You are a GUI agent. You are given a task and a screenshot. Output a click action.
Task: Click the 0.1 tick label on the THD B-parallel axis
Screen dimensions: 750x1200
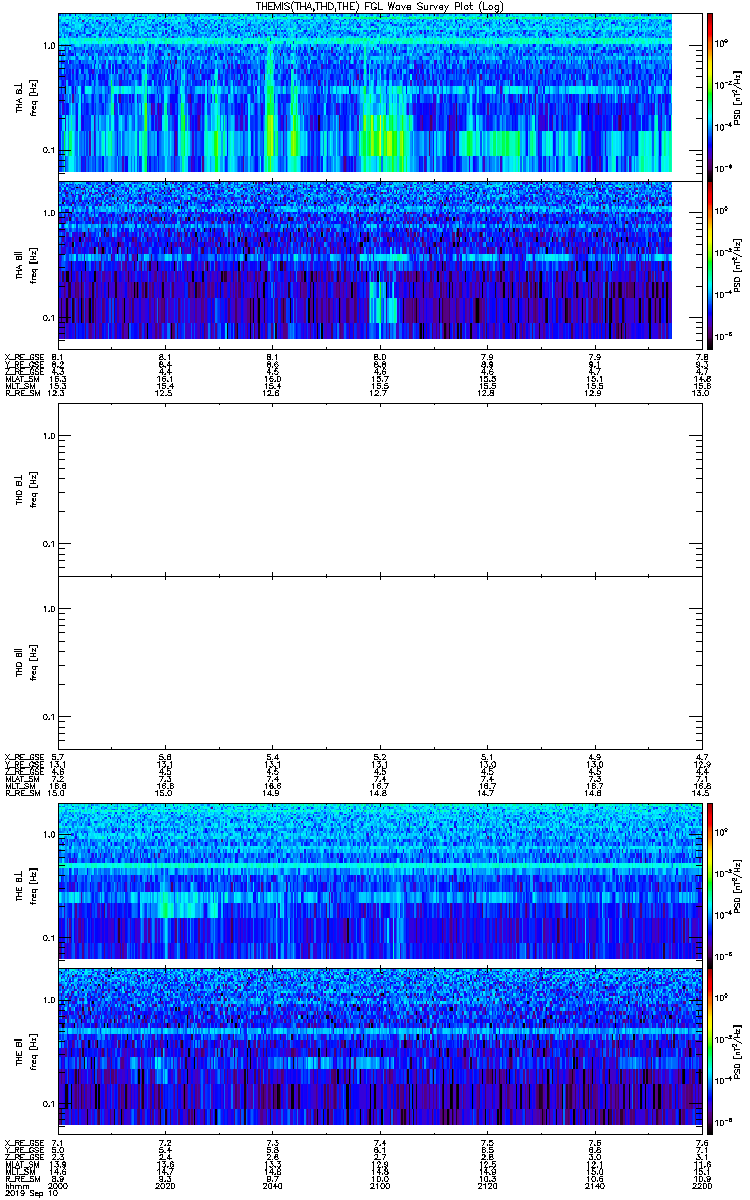[48, 718]
